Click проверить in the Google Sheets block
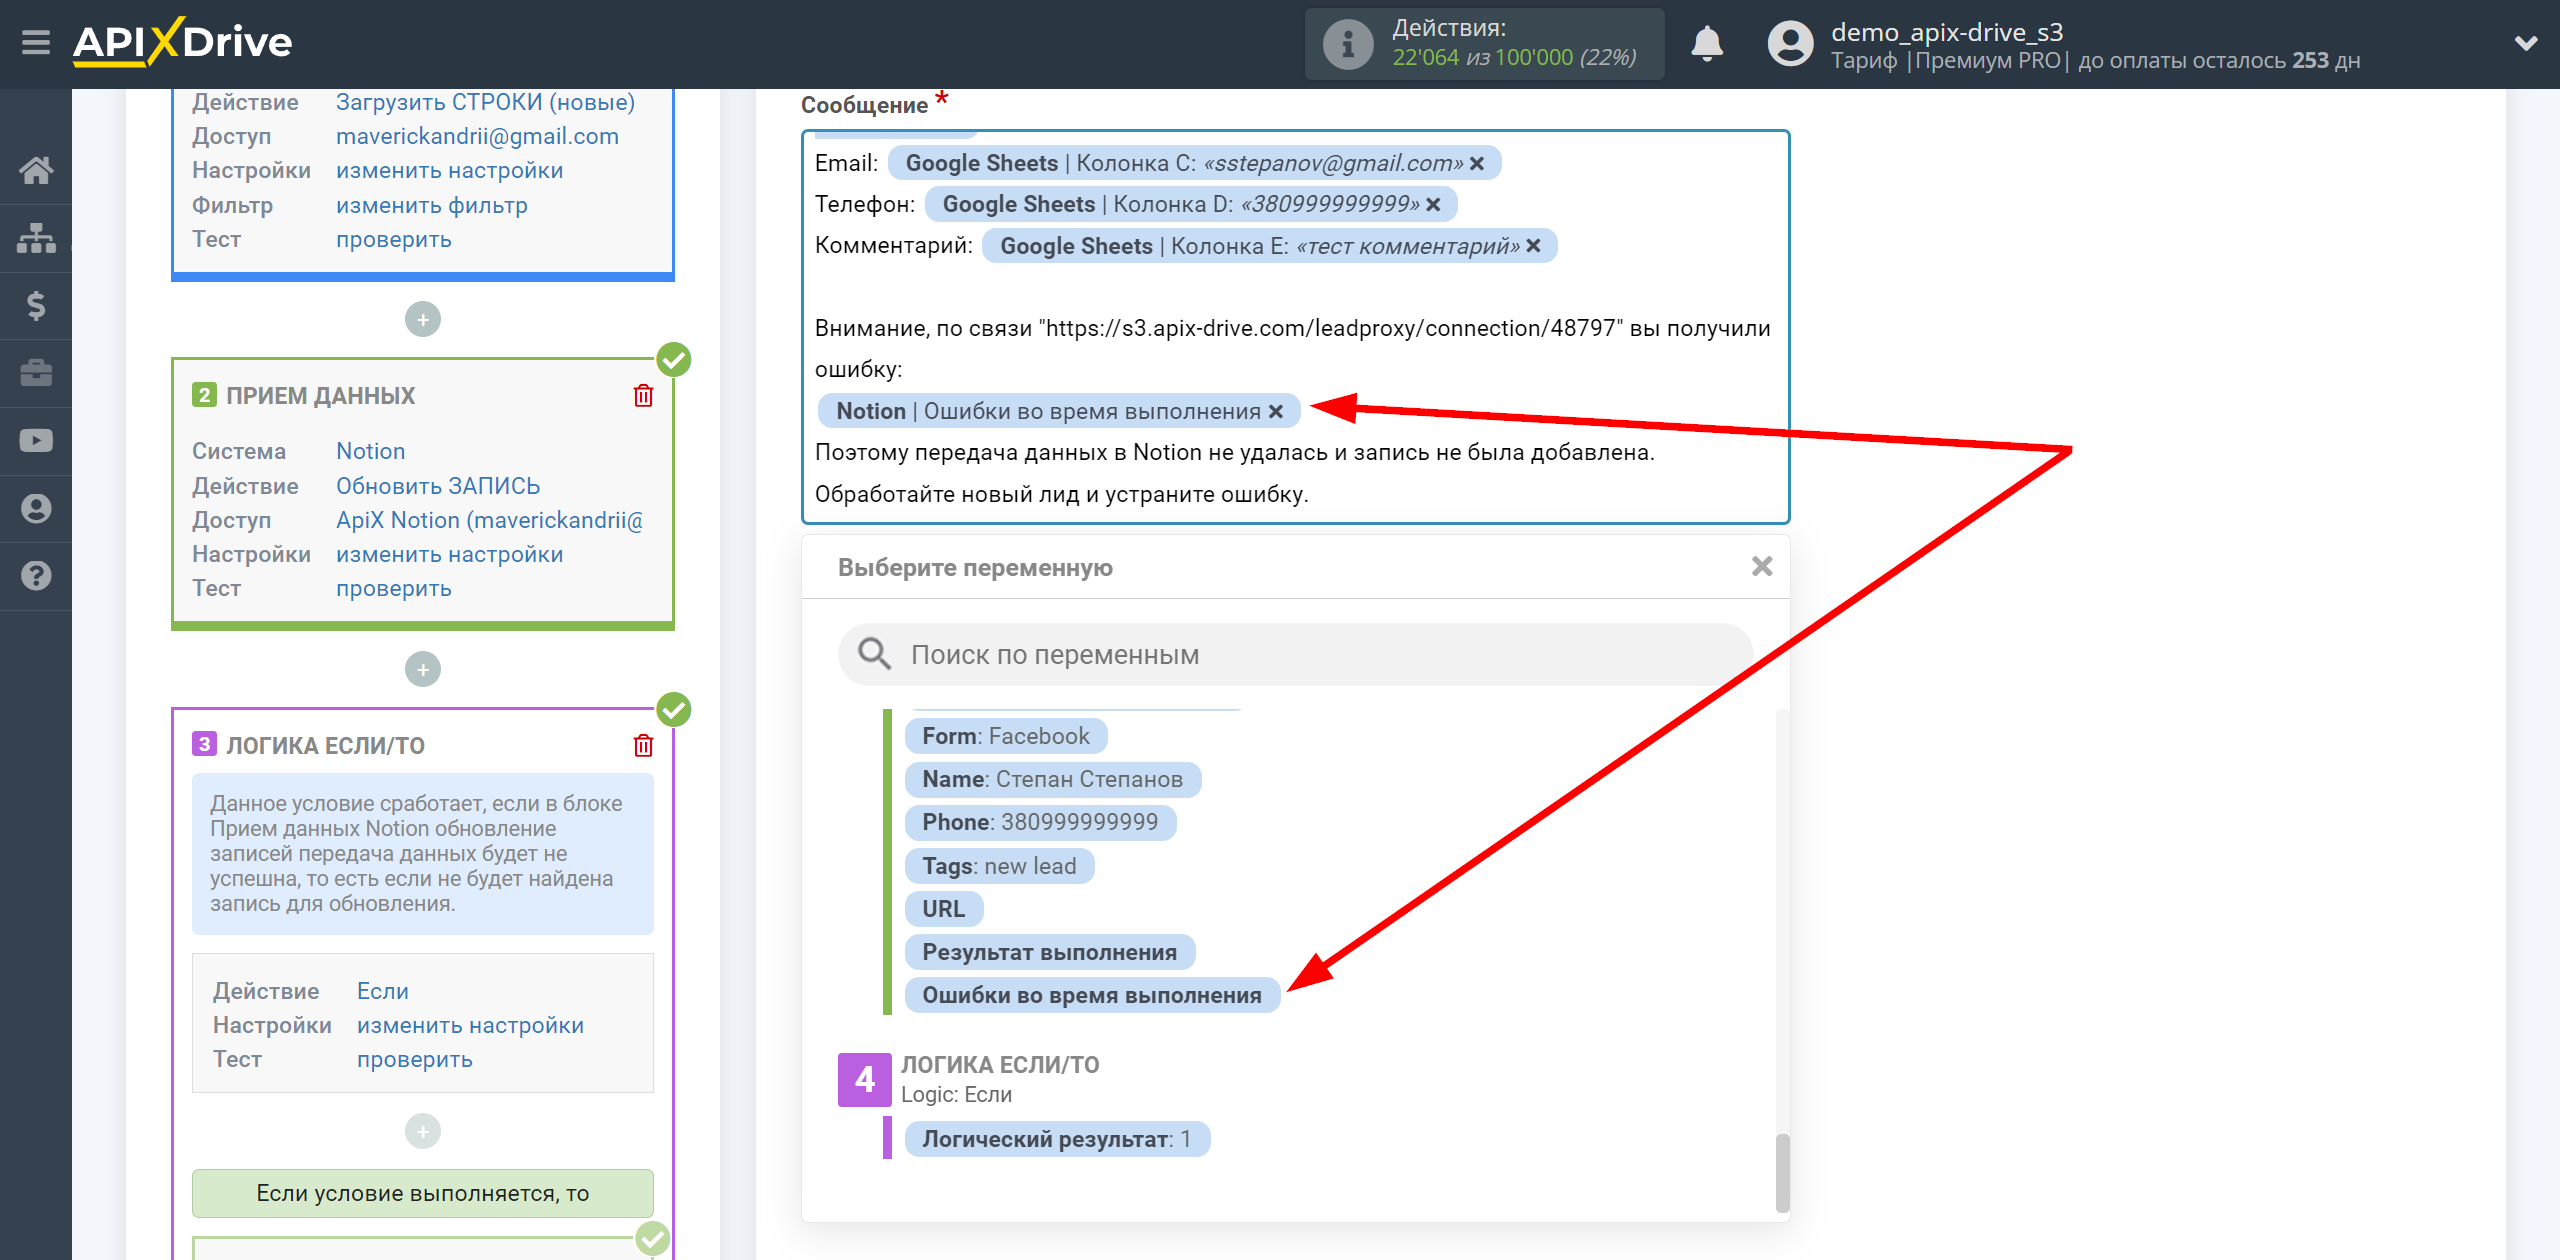 pyautogui.click(x=394, y=240)
